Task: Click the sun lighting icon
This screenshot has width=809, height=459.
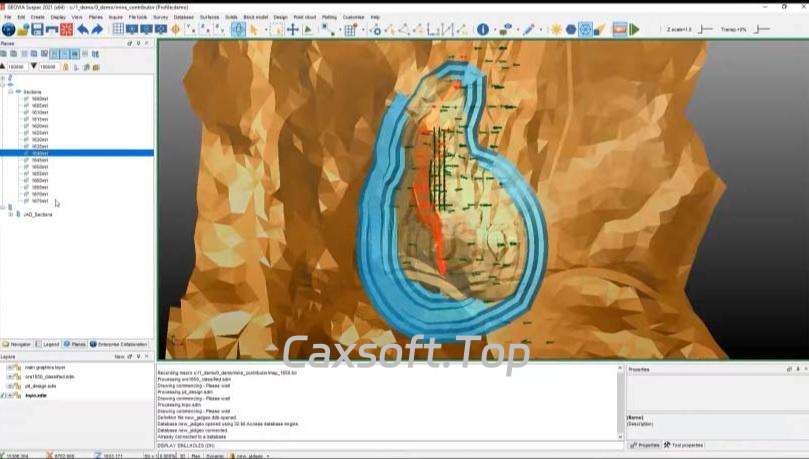Action: pos(555,30)
